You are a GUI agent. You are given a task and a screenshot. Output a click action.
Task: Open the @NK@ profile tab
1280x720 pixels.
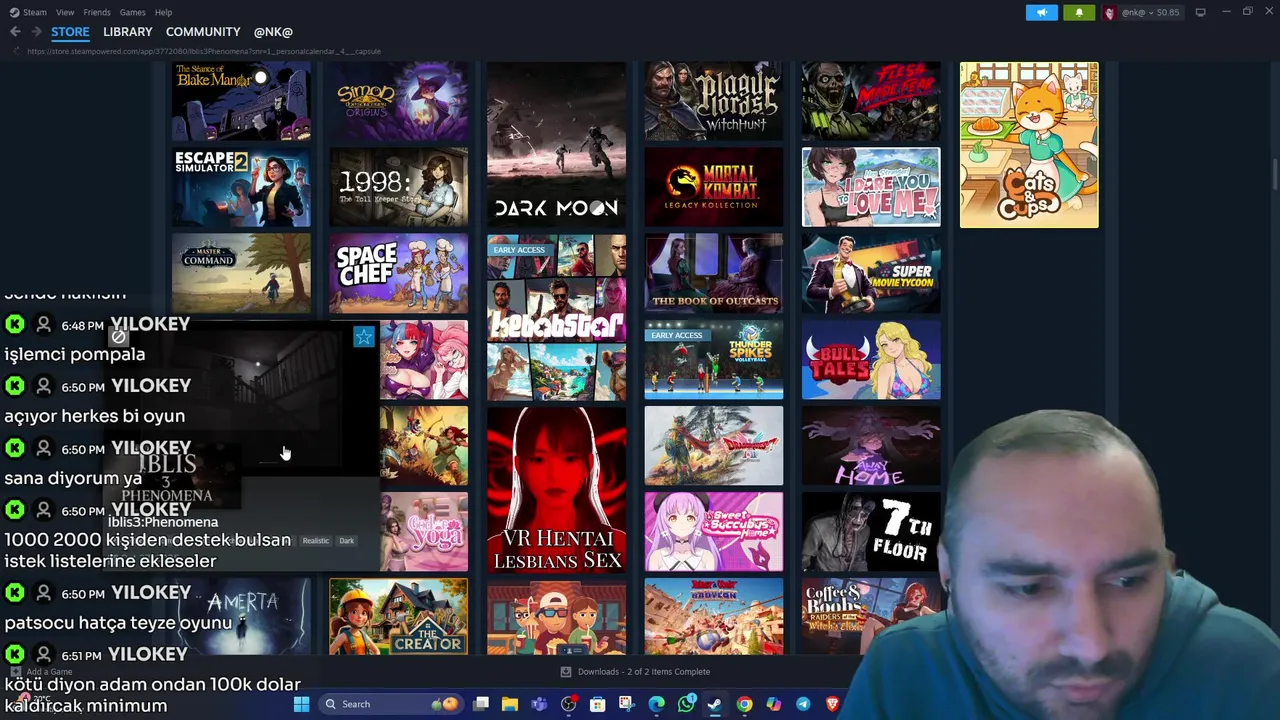point(273,32)
